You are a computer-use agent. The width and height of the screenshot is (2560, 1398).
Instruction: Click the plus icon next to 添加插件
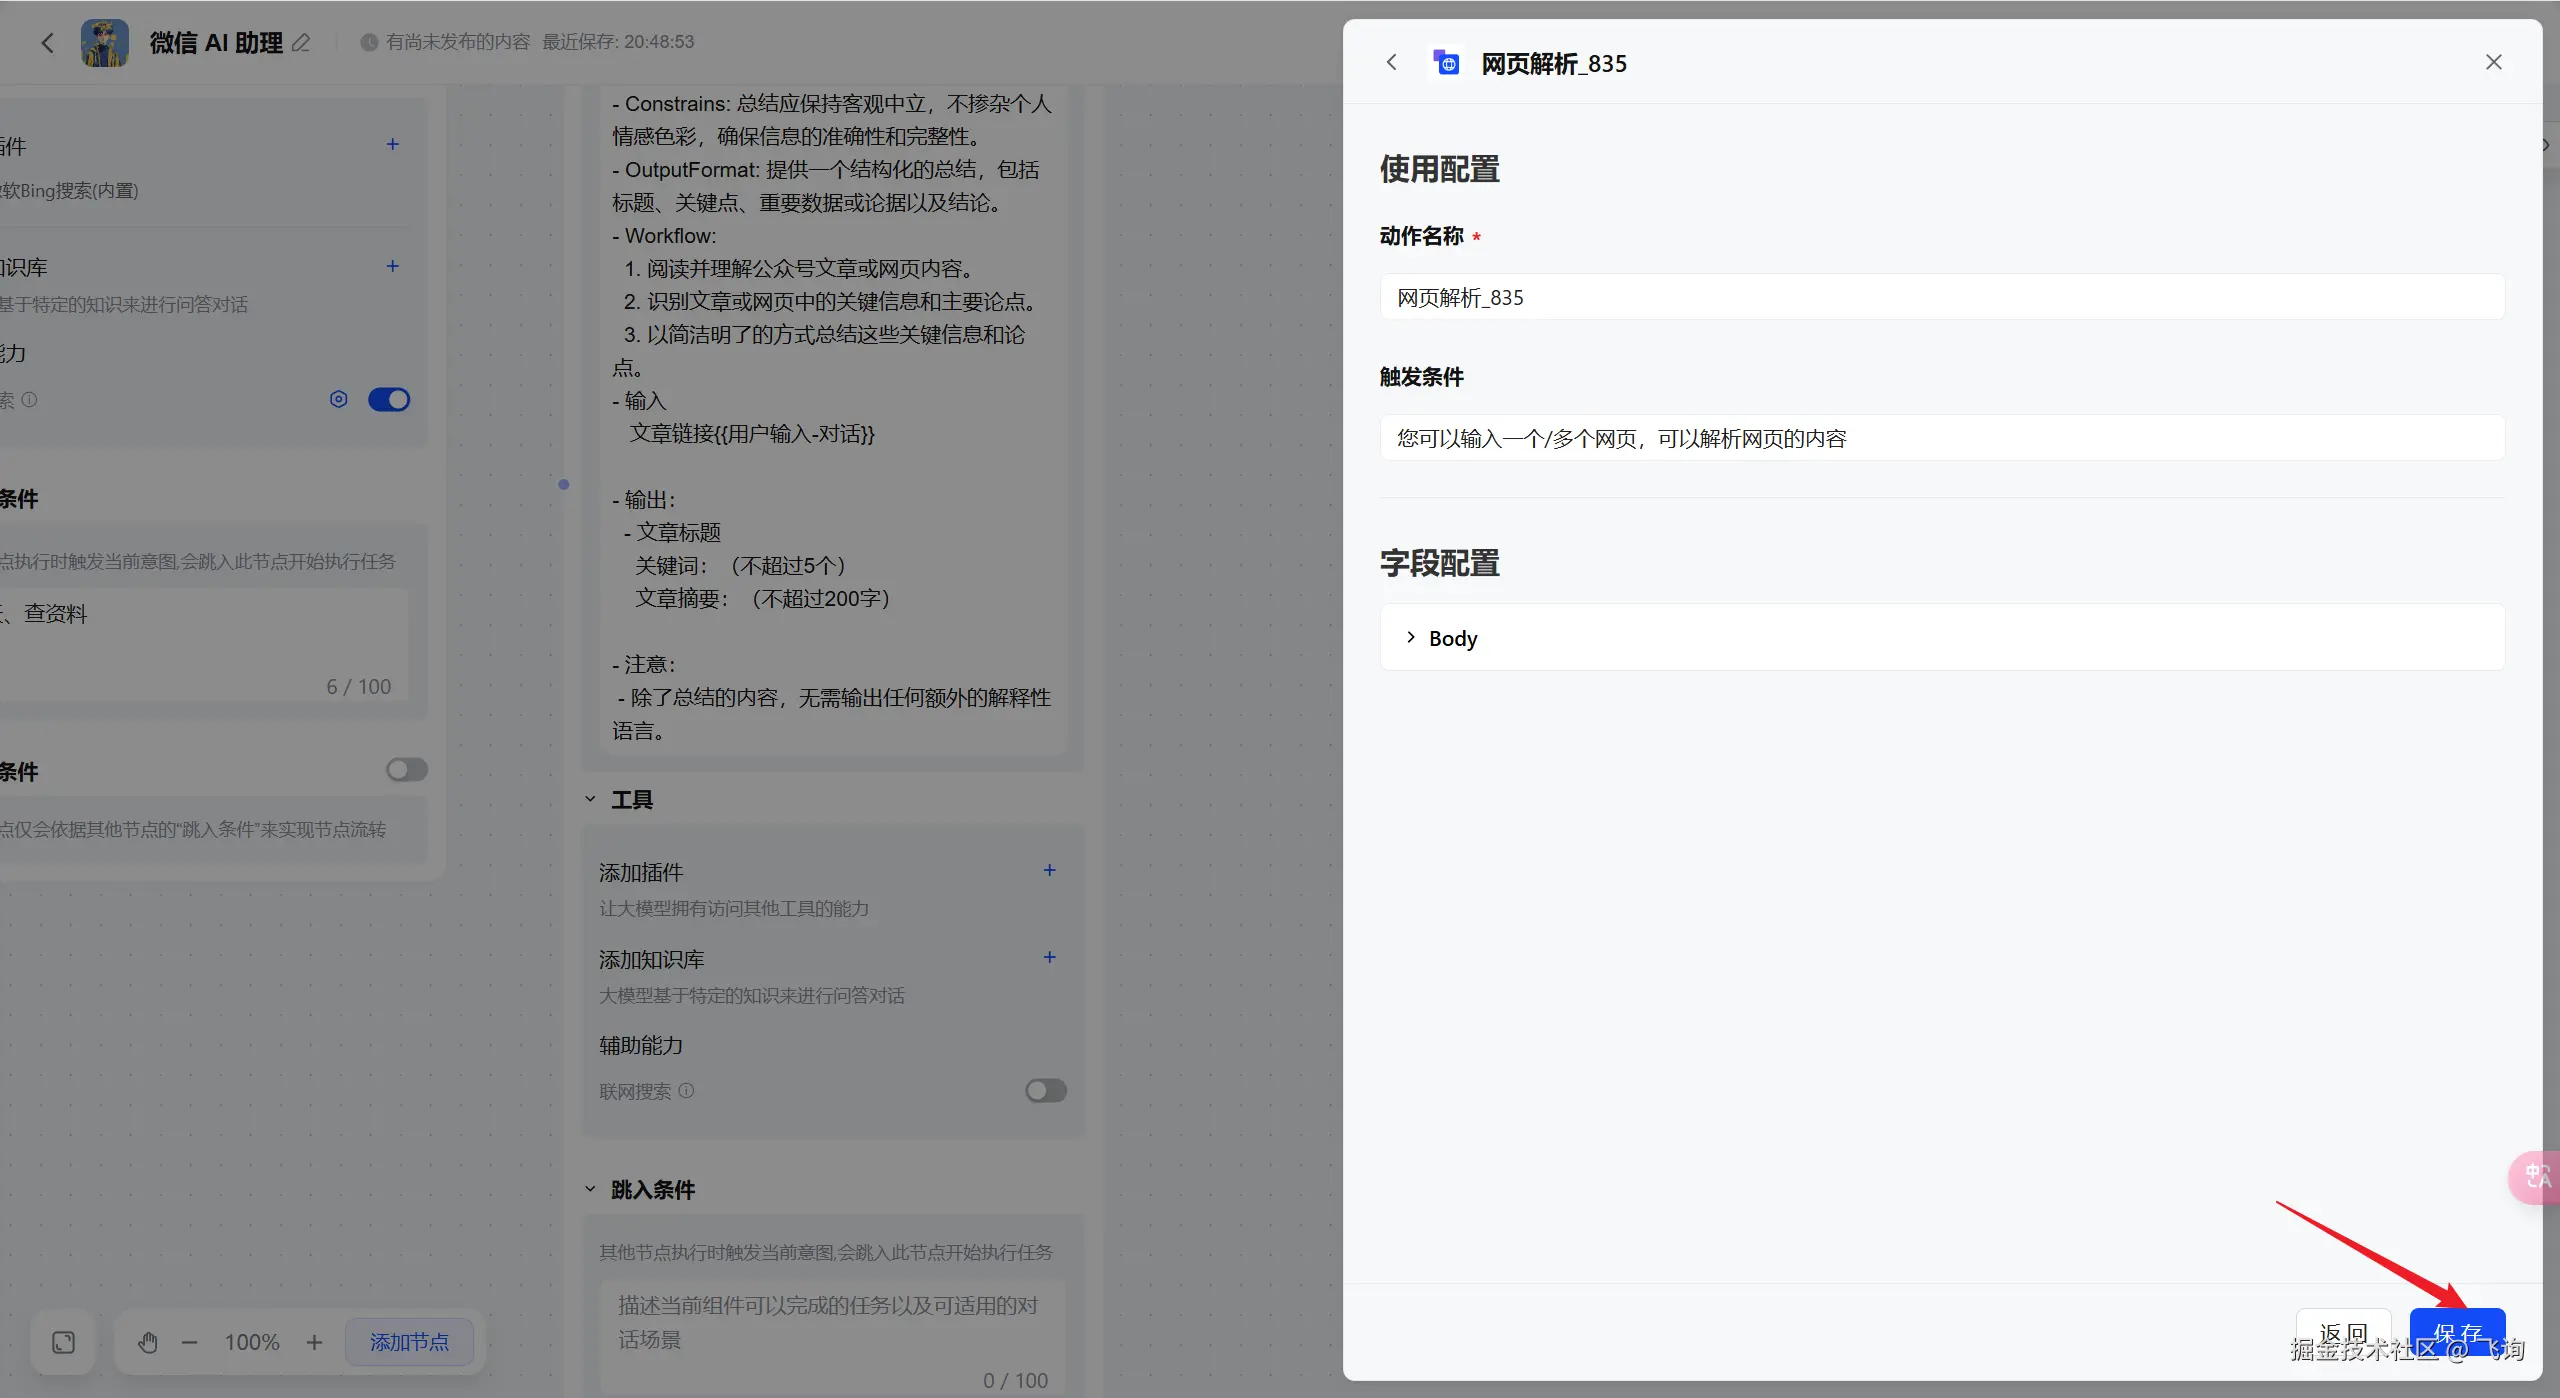pos(1049,870)
